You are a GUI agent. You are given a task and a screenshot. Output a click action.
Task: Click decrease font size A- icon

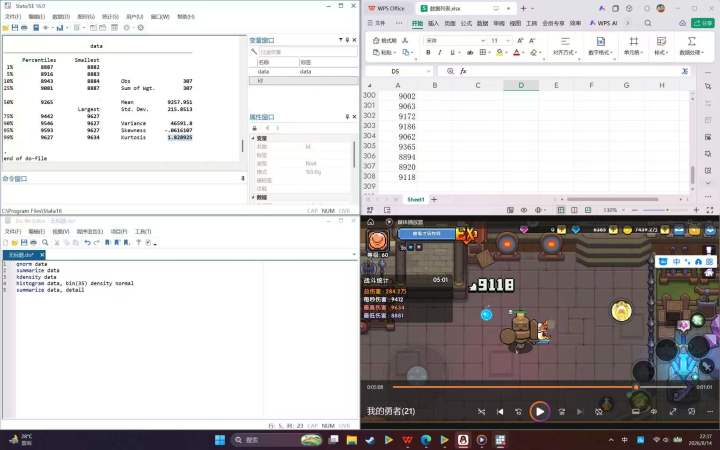coord(532,40)
